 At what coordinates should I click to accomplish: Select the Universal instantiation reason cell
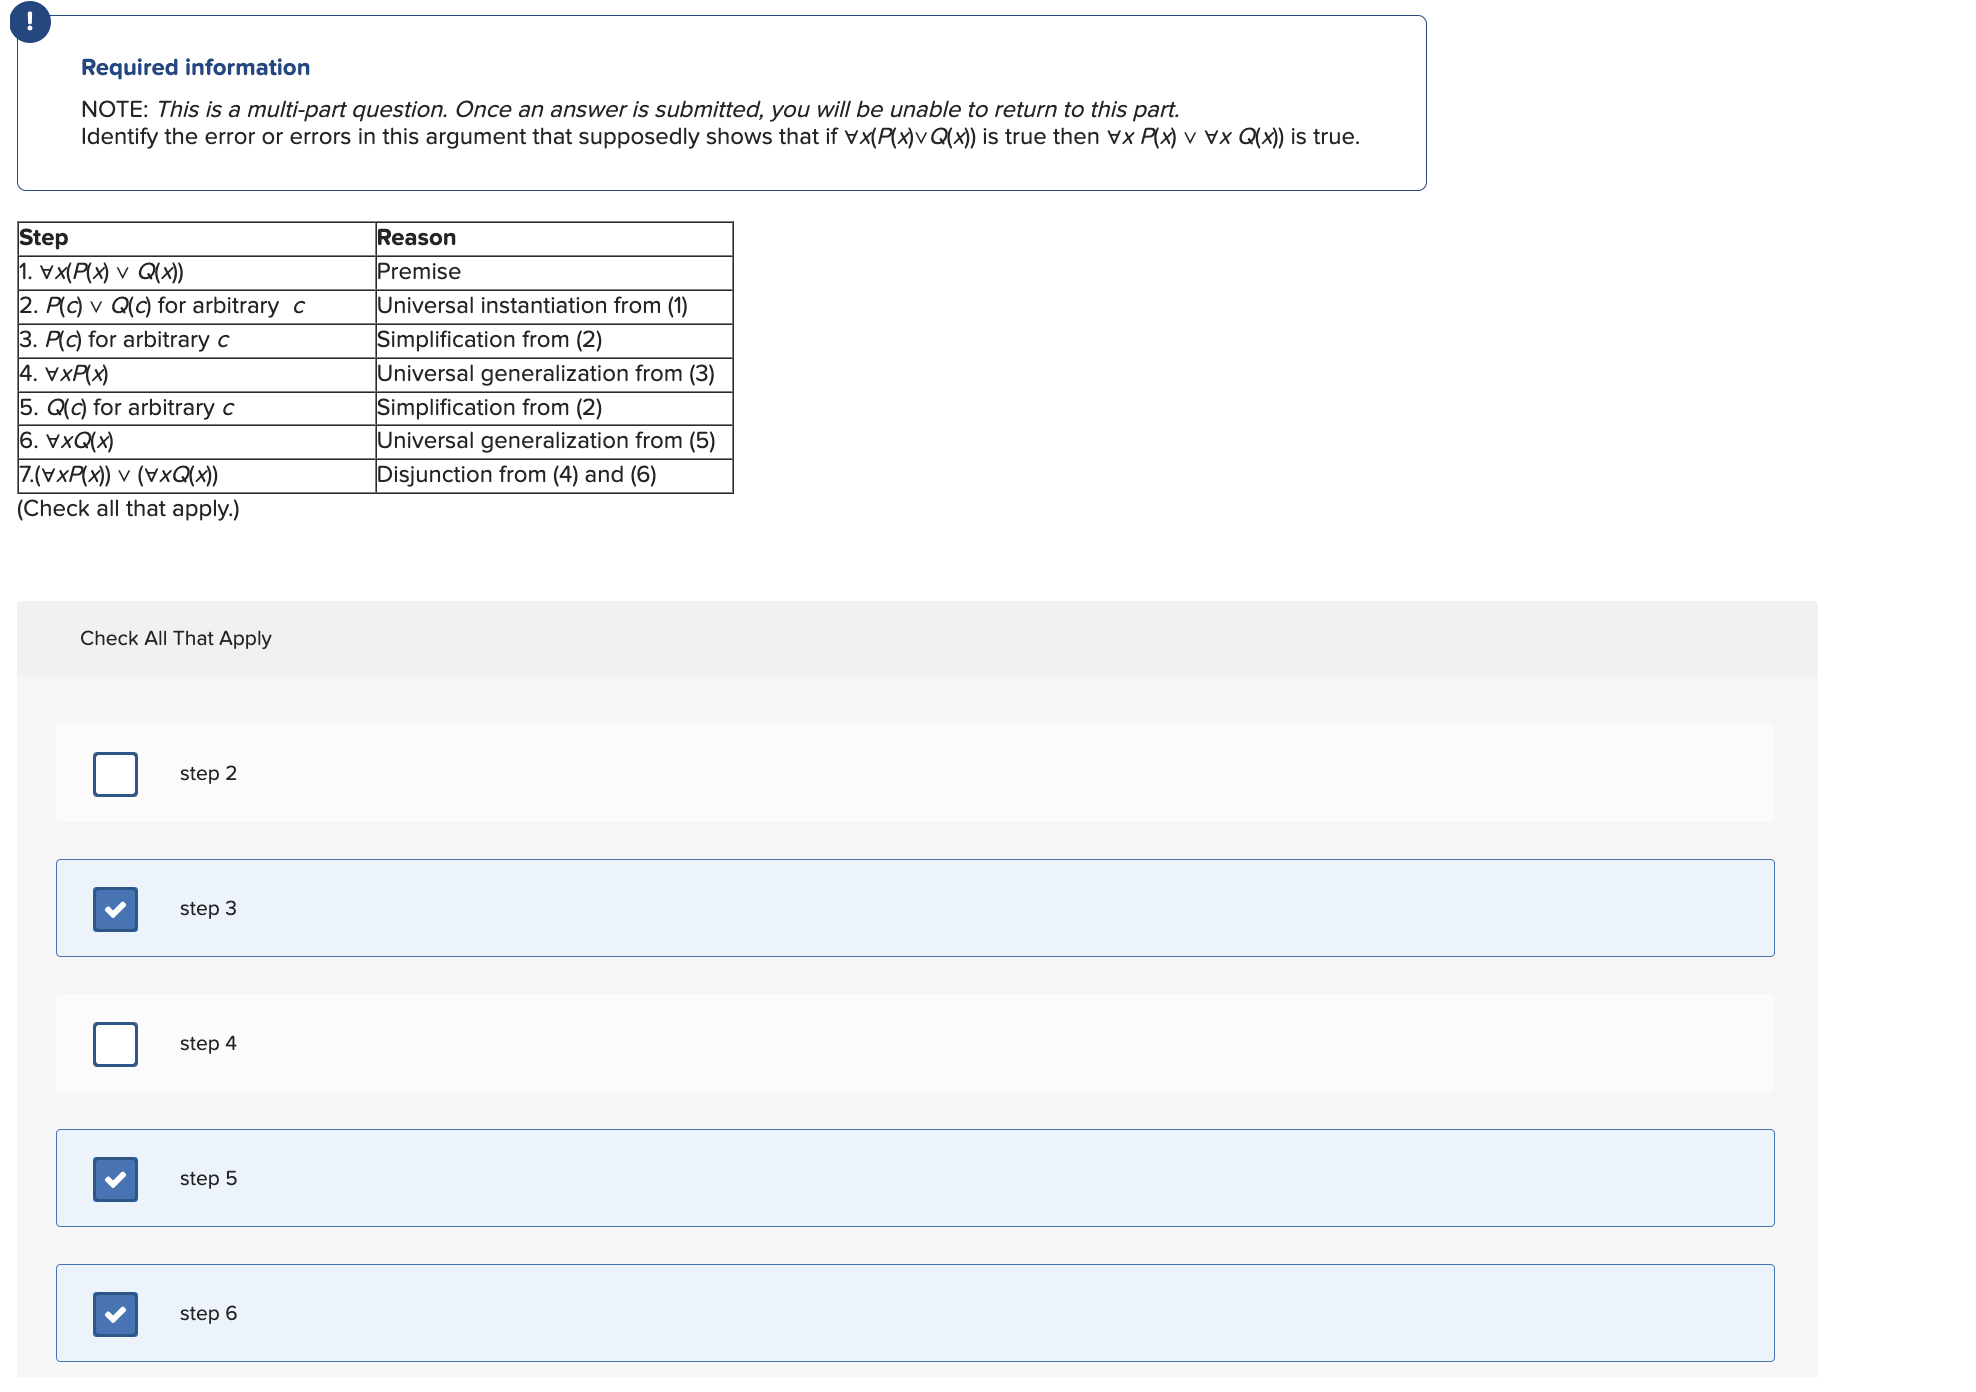click(x=532, y=305)
